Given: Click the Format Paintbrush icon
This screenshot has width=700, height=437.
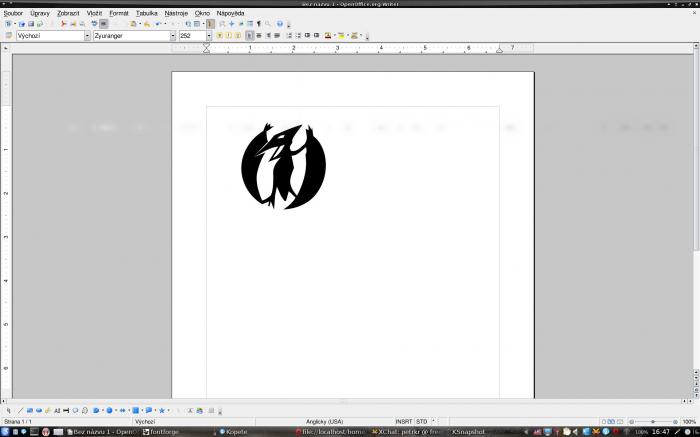Looking at the screenshot, I should pyautogui.click(x=147, y=24).
